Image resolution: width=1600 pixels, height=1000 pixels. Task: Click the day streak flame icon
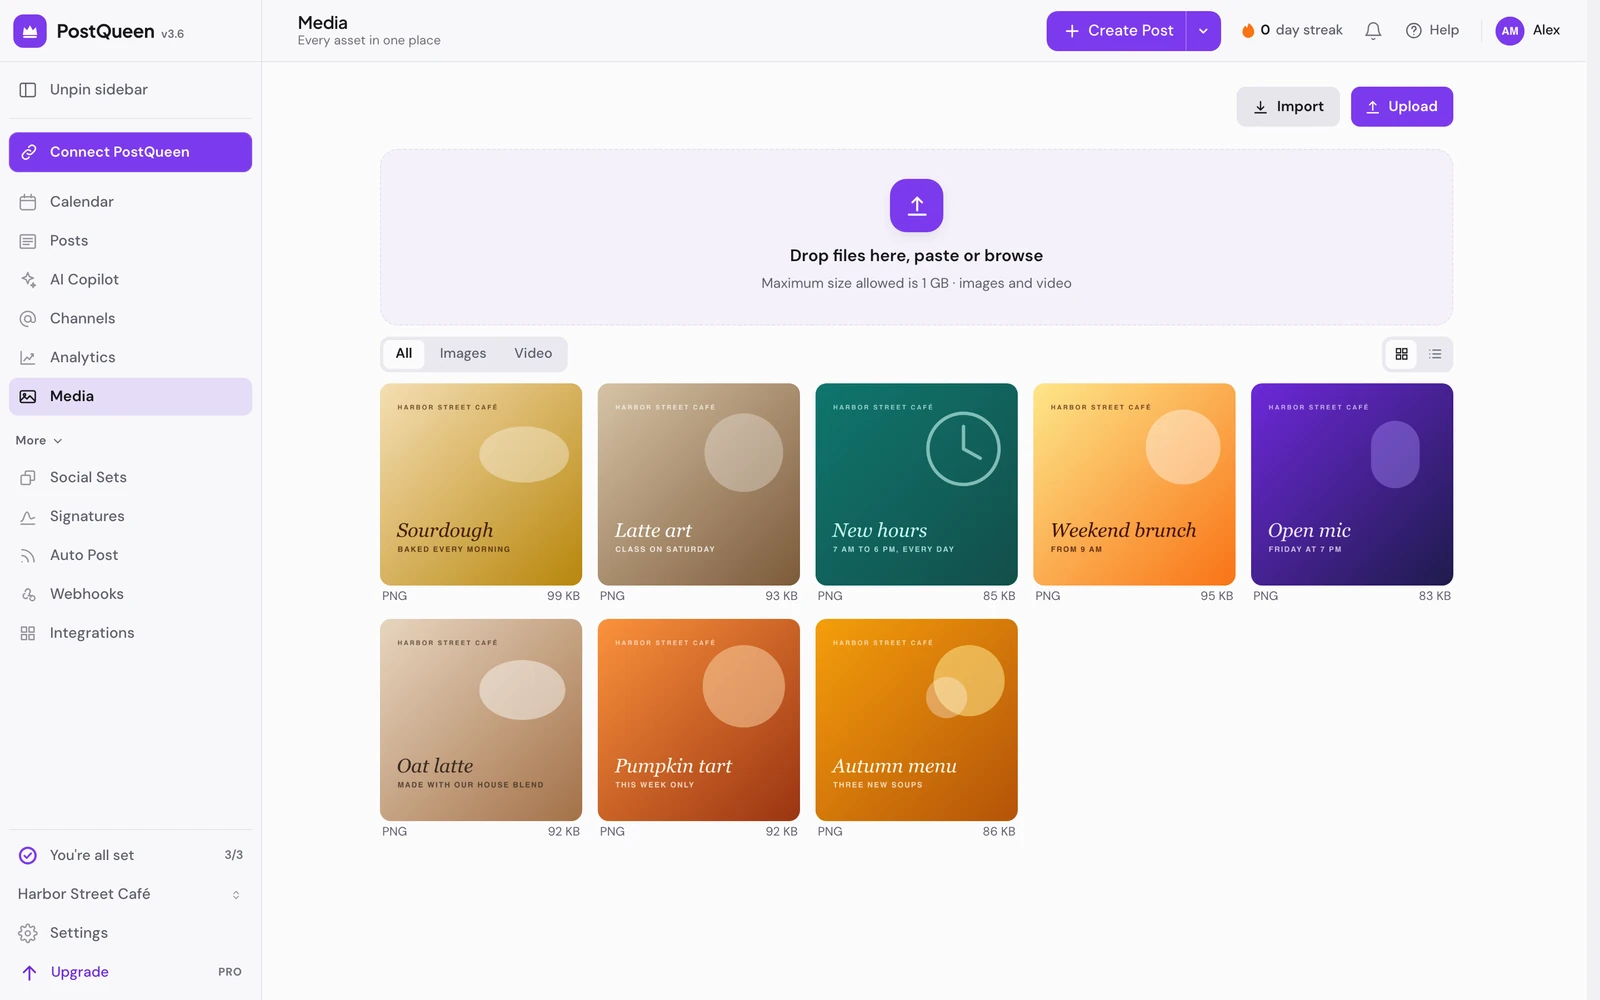coord(1247,31)
